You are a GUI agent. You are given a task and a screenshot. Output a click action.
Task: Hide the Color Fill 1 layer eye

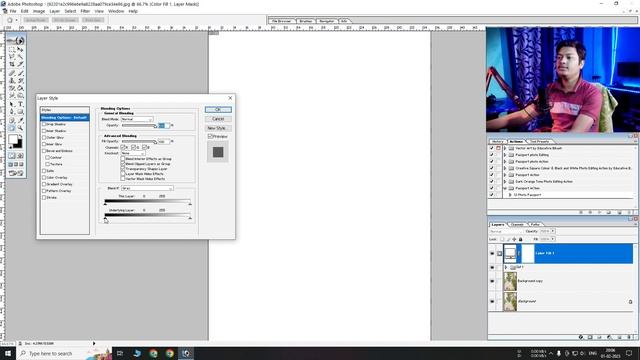click(x=492, y=253)
